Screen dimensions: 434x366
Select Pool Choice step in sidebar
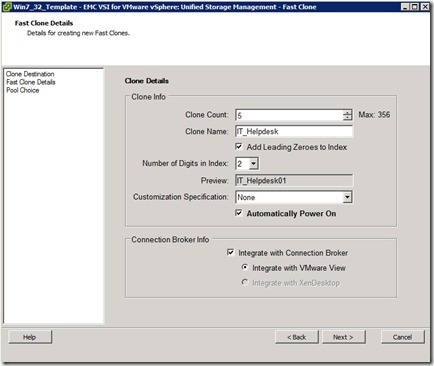click(23, 90)
